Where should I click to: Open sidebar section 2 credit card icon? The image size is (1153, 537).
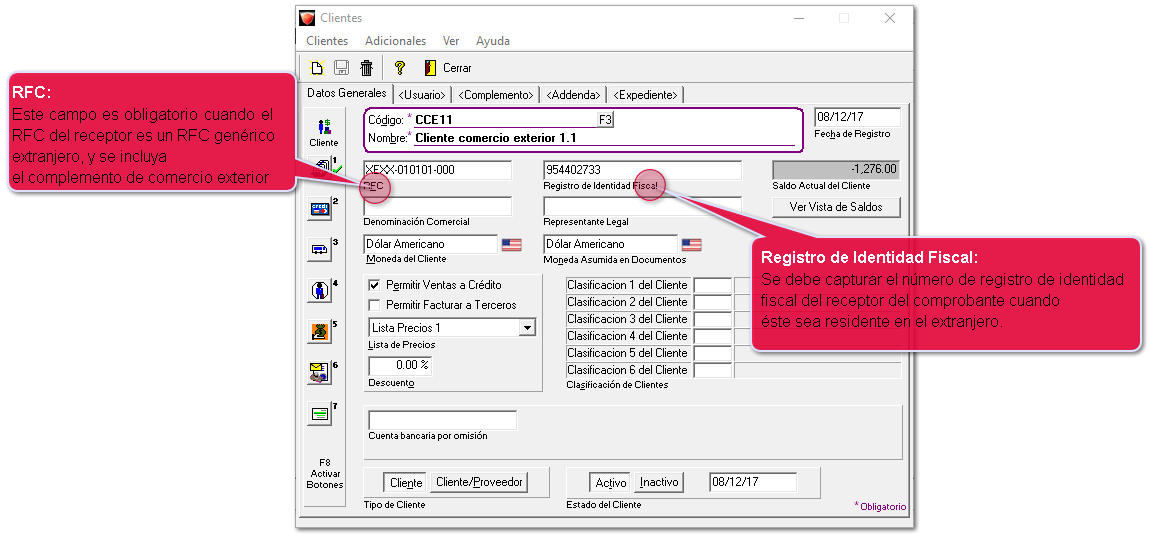(x=320, y=209)
